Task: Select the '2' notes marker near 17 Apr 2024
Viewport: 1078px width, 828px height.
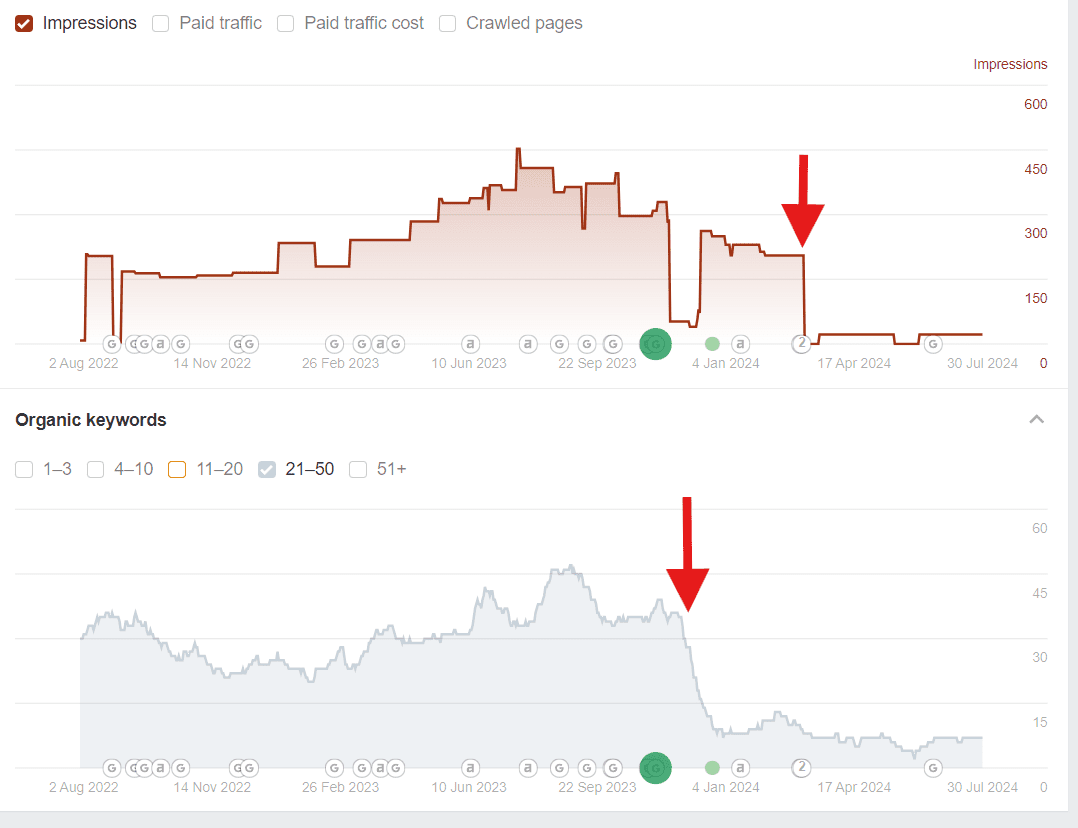Action: 801,343
